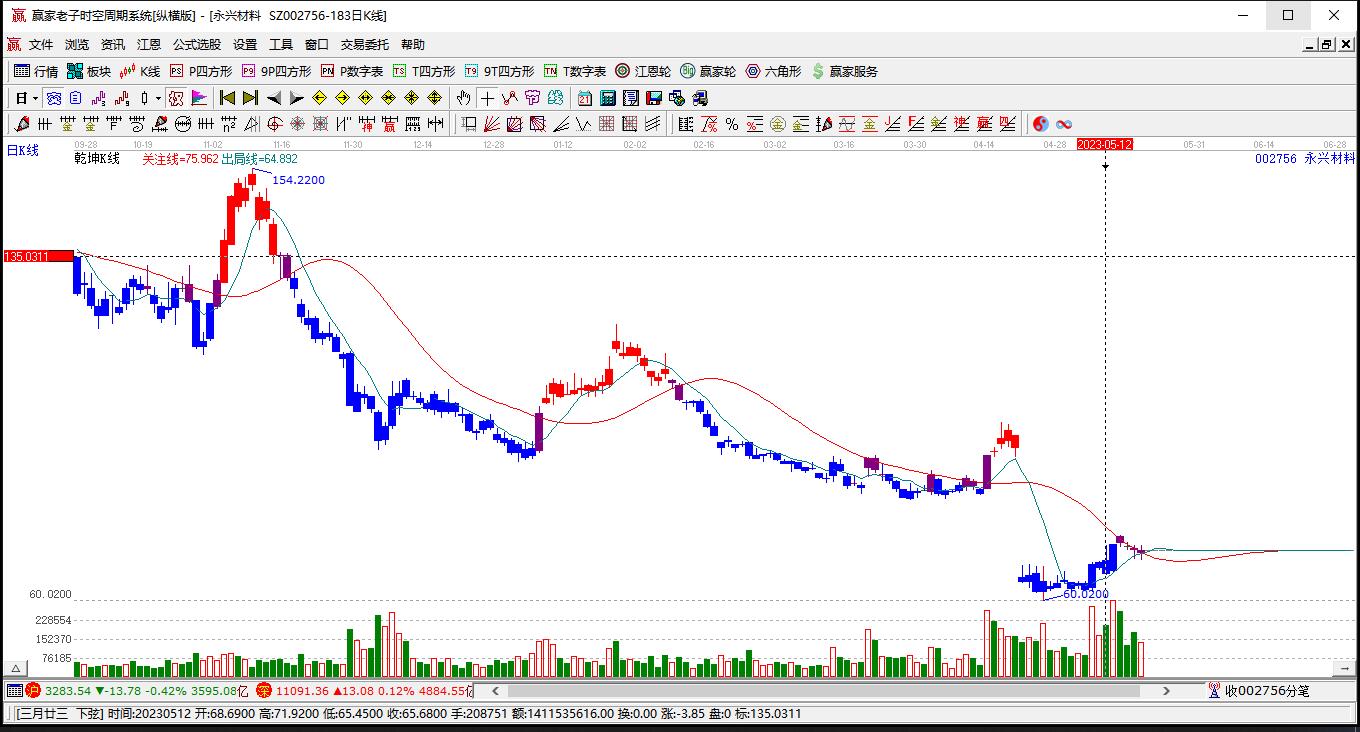Image resolution: width=1360 pixels, height=732 pixels.
Task: Select the circled crosshair target tool
Action: pos(274,124)
